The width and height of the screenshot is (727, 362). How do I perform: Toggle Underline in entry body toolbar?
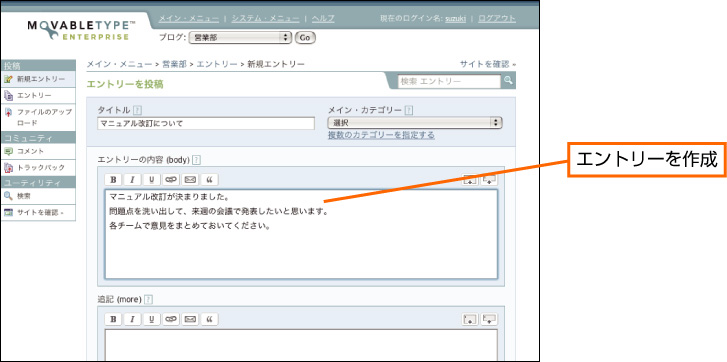152,179
